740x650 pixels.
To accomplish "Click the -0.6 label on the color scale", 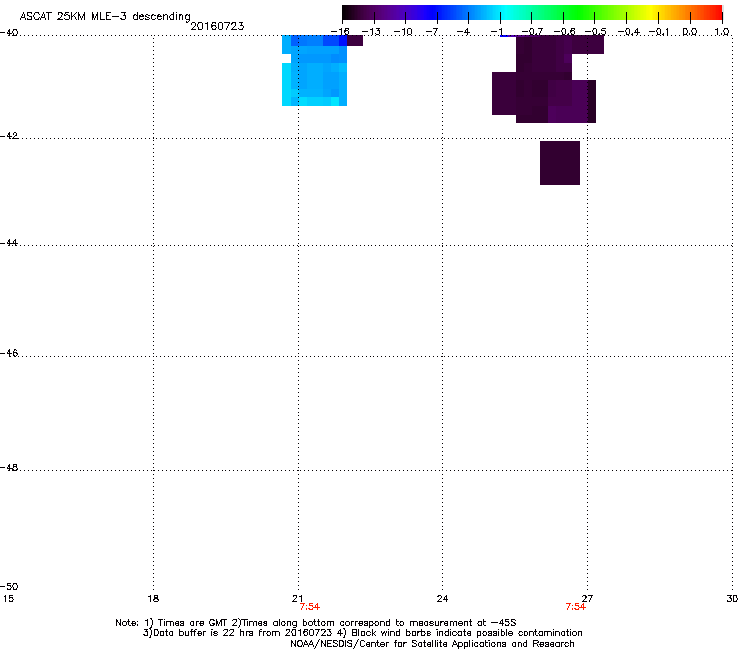I will [564, 32].
